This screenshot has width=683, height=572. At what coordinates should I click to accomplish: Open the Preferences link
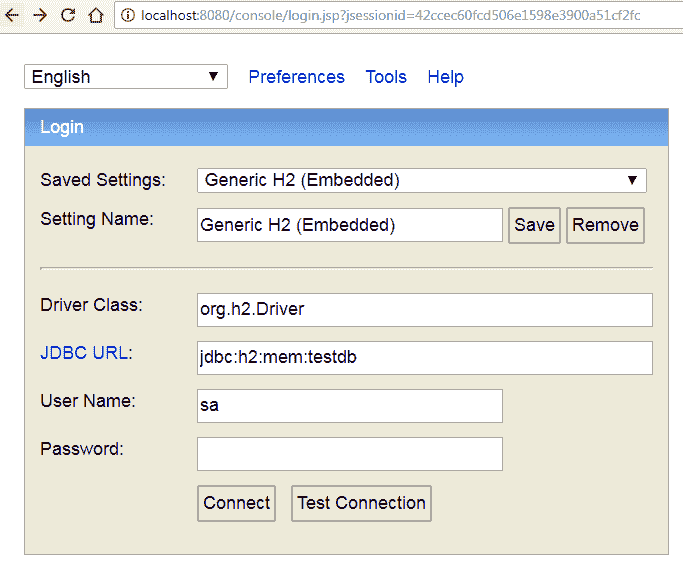[x=296, y=77]
